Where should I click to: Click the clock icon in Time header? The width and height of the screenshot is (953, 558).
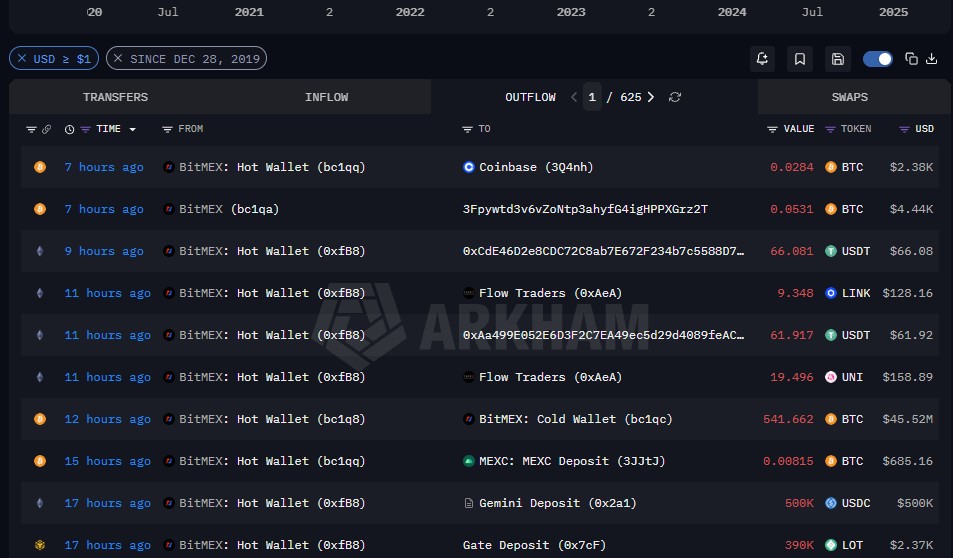click(x=69, y=129)
